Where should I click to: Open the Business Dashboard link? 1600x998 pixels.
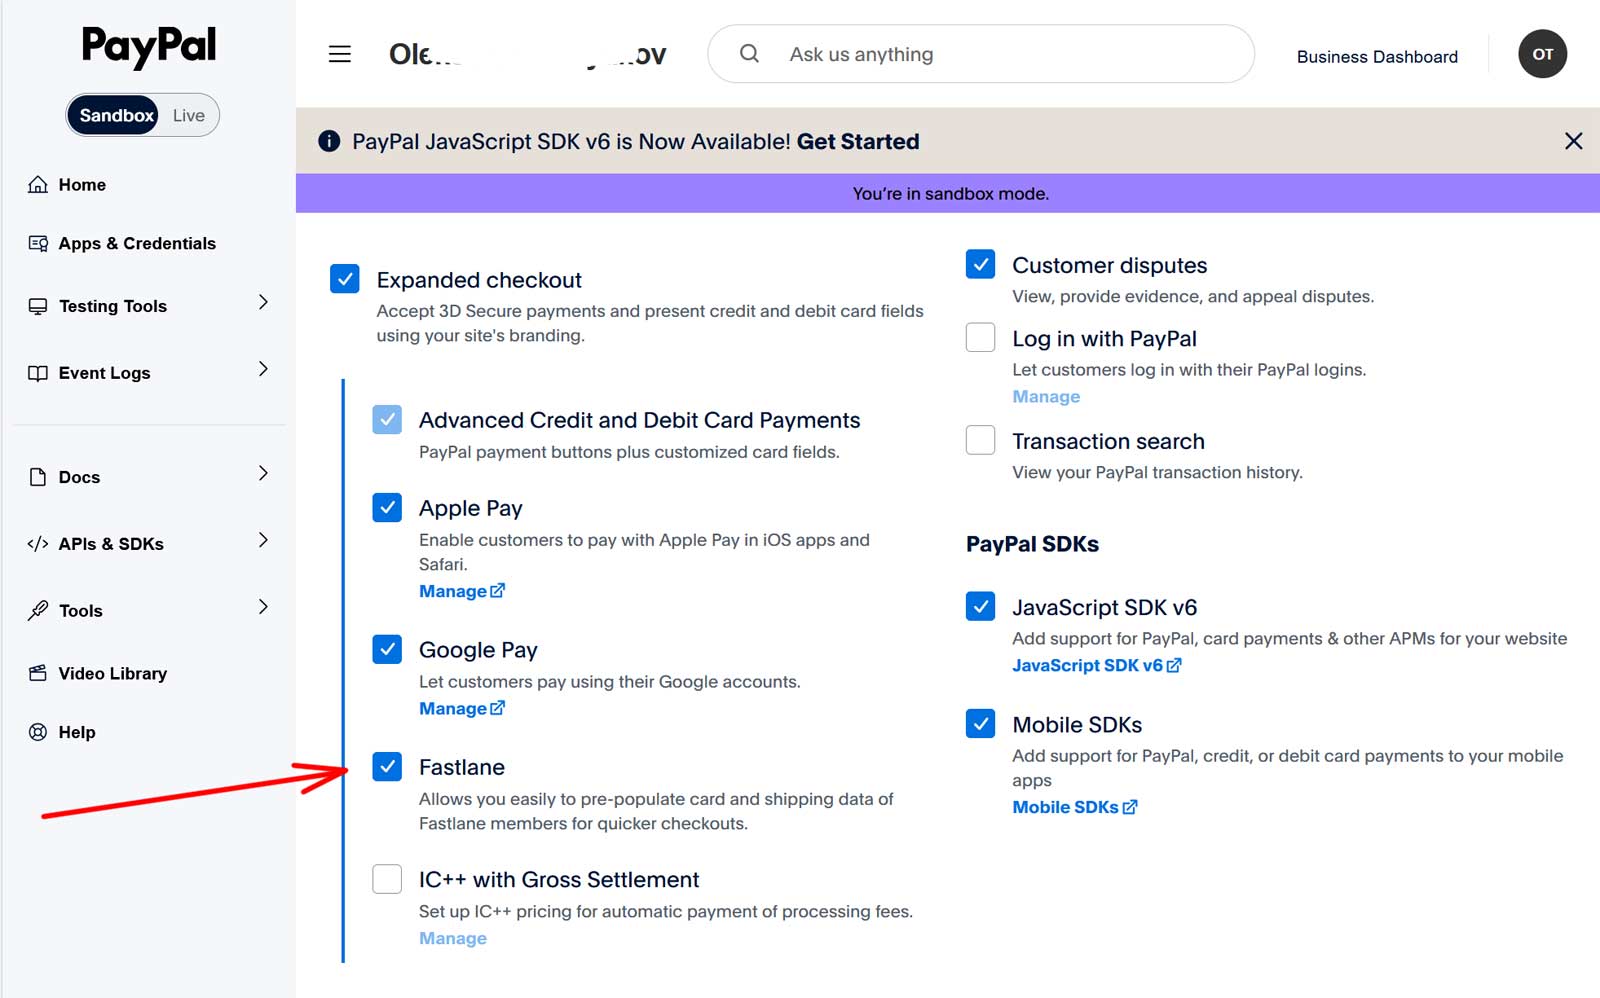(x=1377, y=57)
